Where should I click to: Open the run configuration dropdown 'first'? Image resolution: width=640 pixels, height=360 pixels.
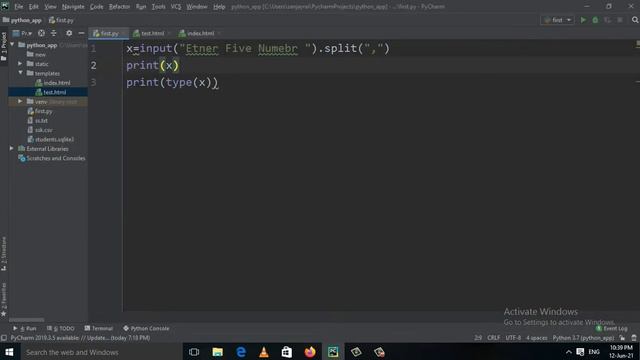point(558,20)
